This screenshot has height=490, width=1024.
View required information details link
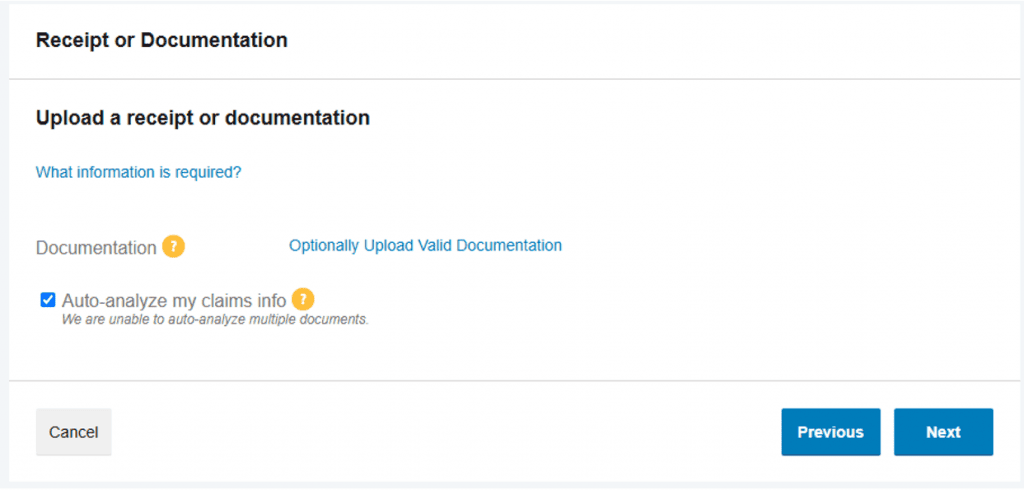tap(138, 172)
